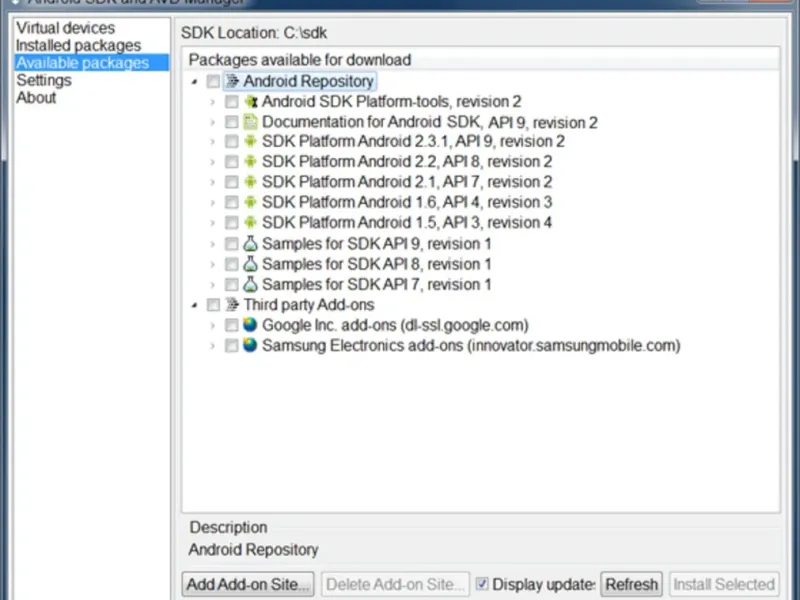Check Samples for SDK API 8 checkbox

(x=232, y=264)
